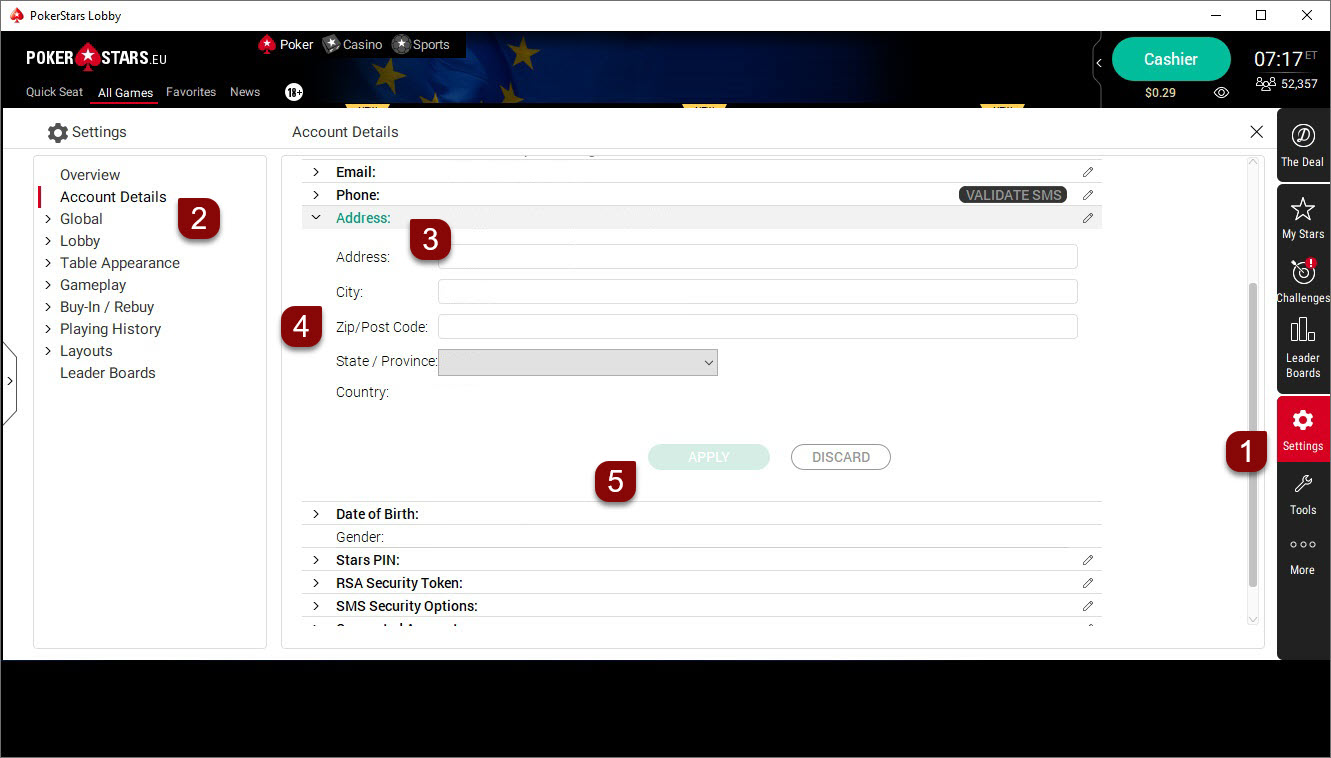Open Quick Seat tab

[x=54, y=92]
